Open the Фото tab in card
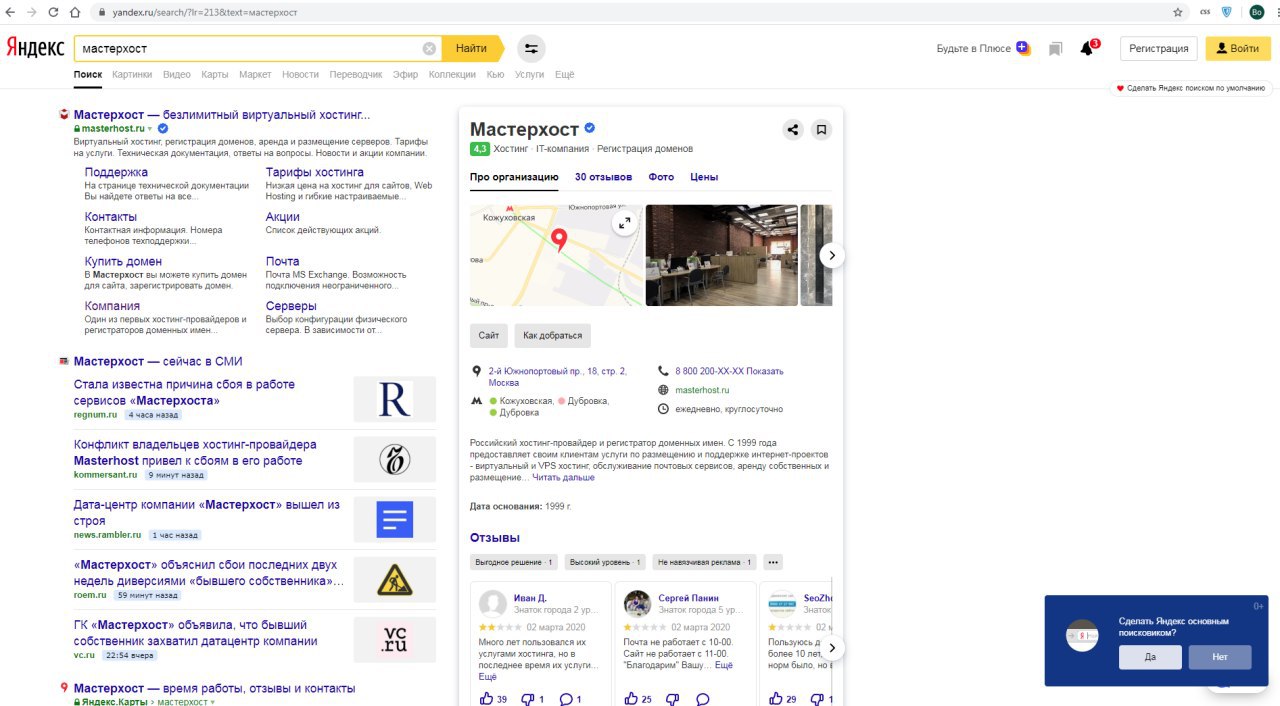The width and height of the screenshot is (1280, 706). coord(661,177)
